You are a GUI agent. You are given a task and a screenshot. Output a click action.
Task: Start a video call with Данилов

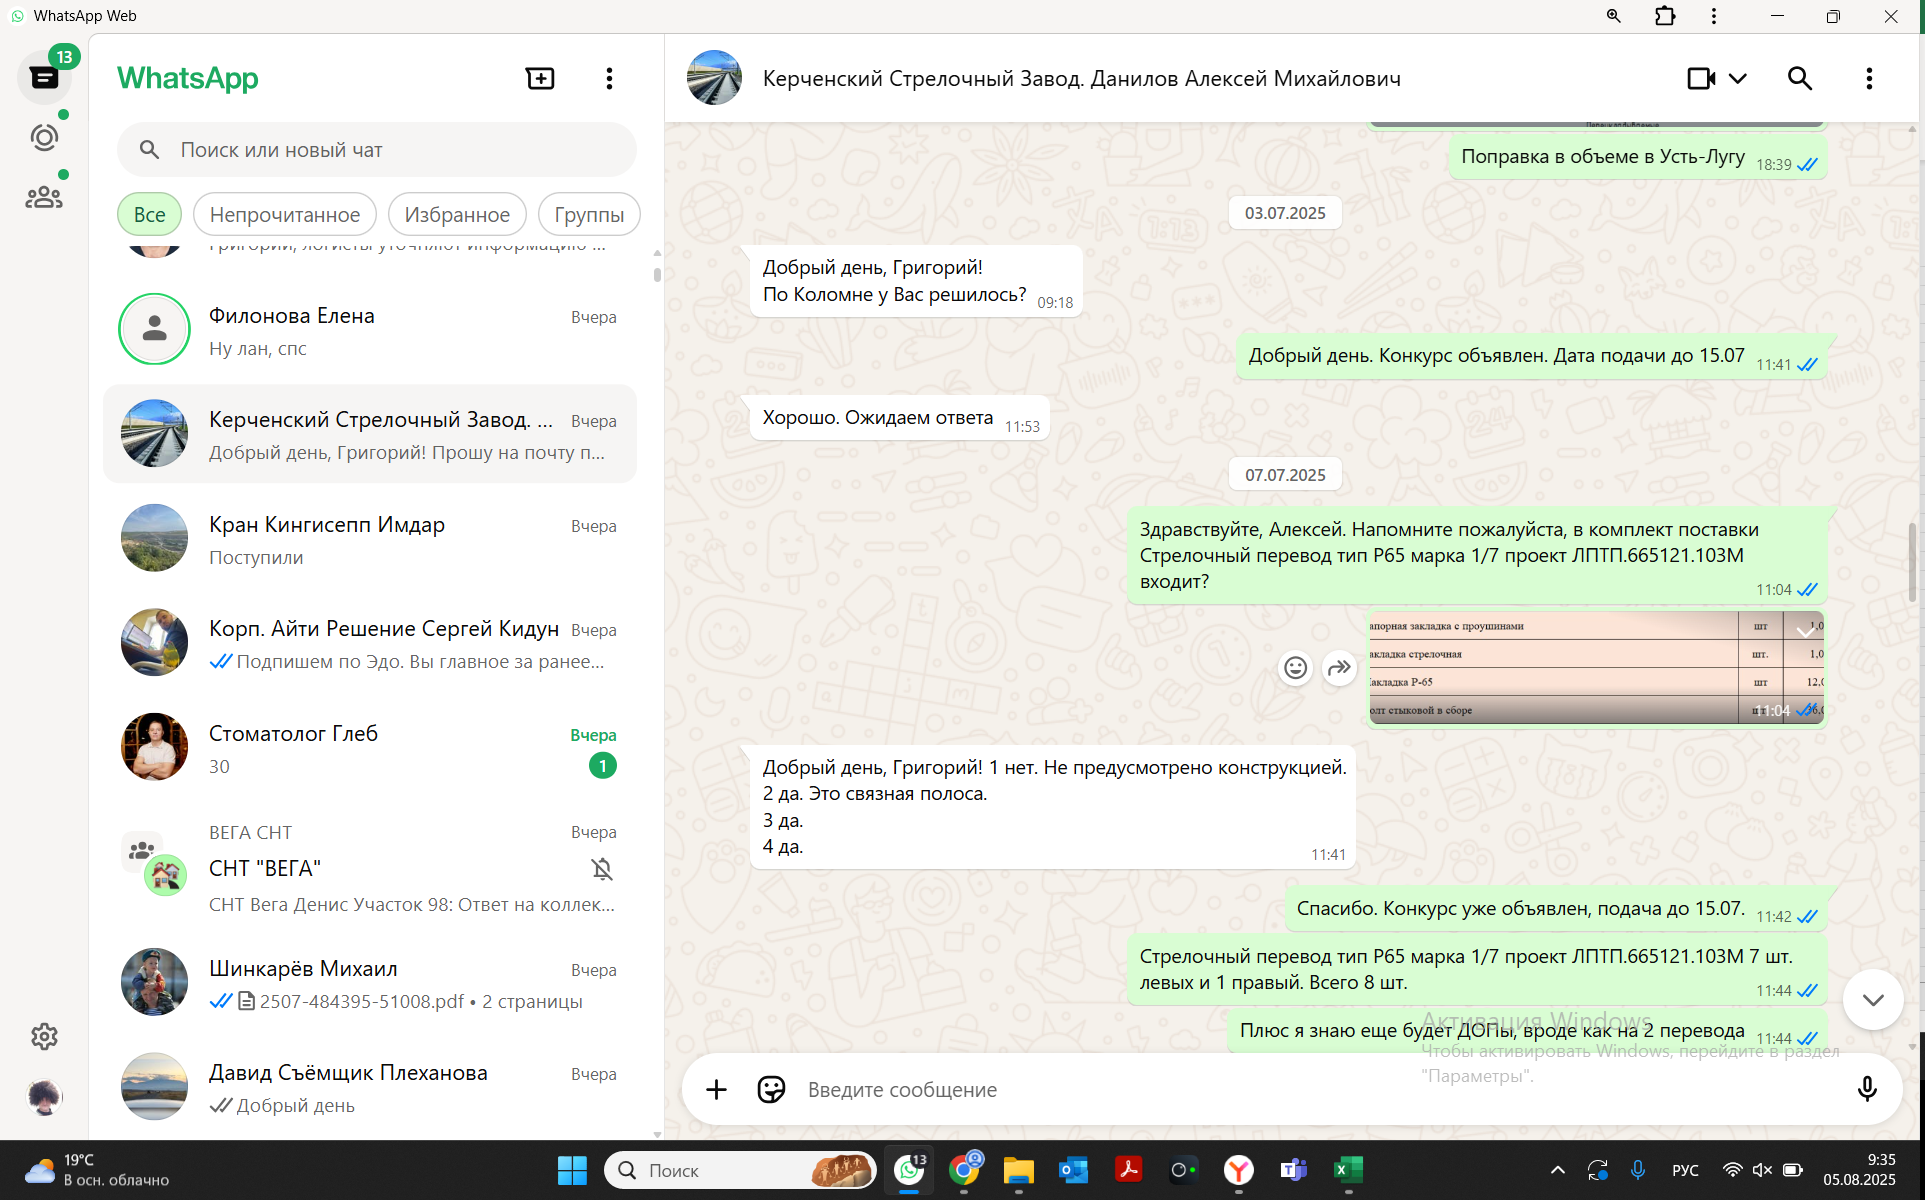coord(1700,78)
